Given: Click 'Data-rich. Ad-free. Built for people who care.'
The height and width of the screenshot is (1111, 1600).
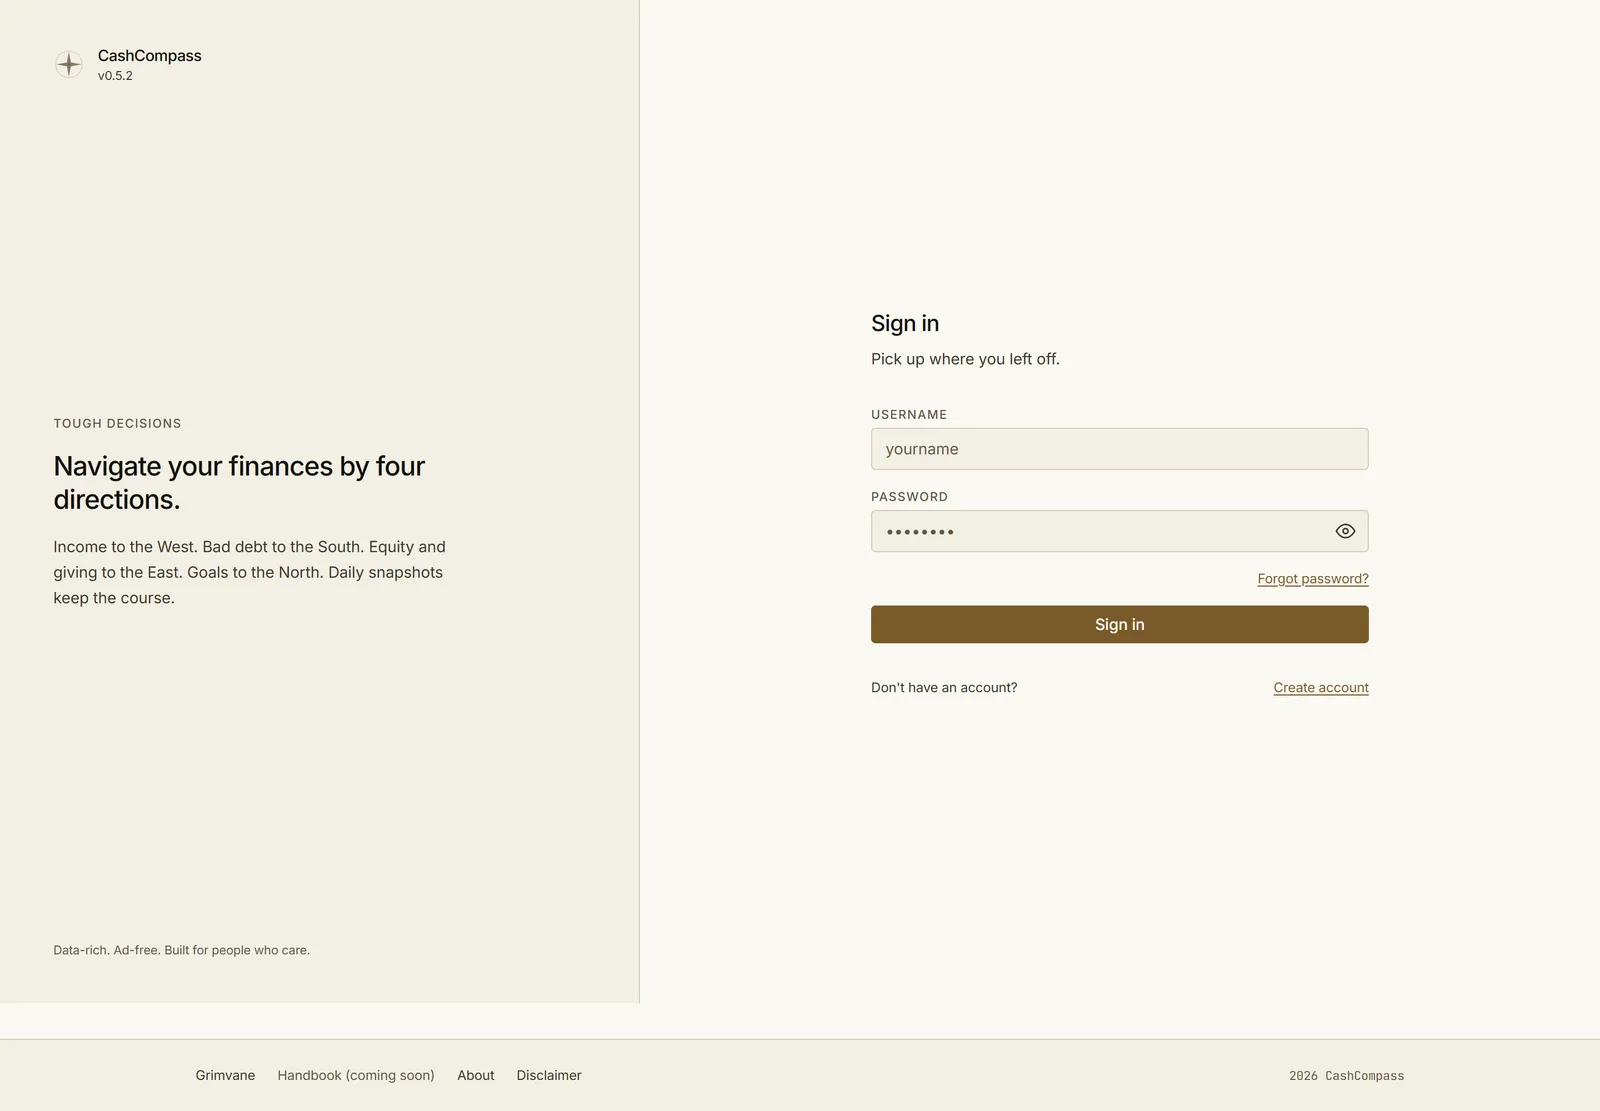Looking at the screenshot, I should (x=181, y=950).
